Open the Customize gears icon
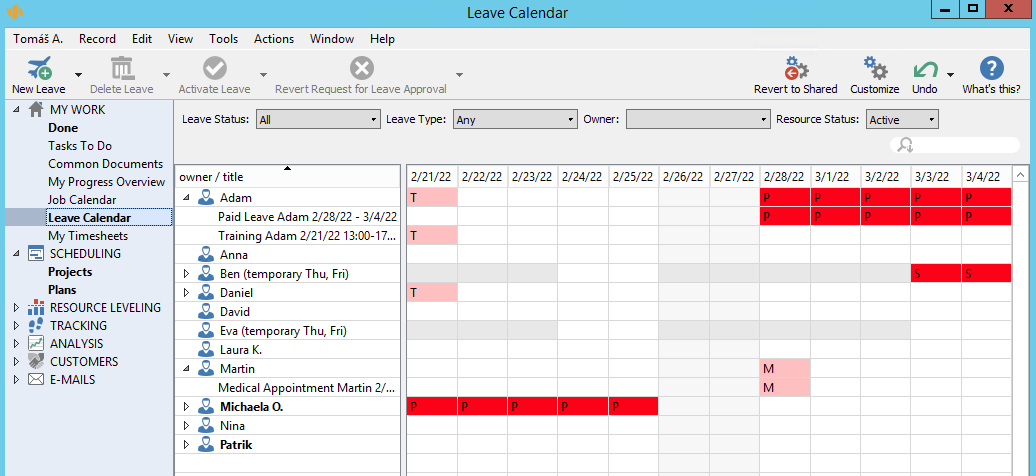 pos(875,69)
